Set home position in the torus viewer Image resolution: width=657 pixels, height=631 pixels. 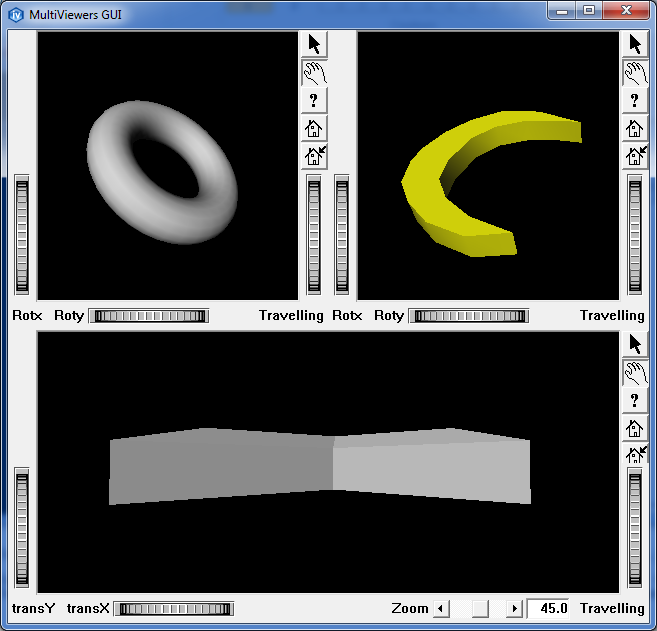(x=314, y=156)
